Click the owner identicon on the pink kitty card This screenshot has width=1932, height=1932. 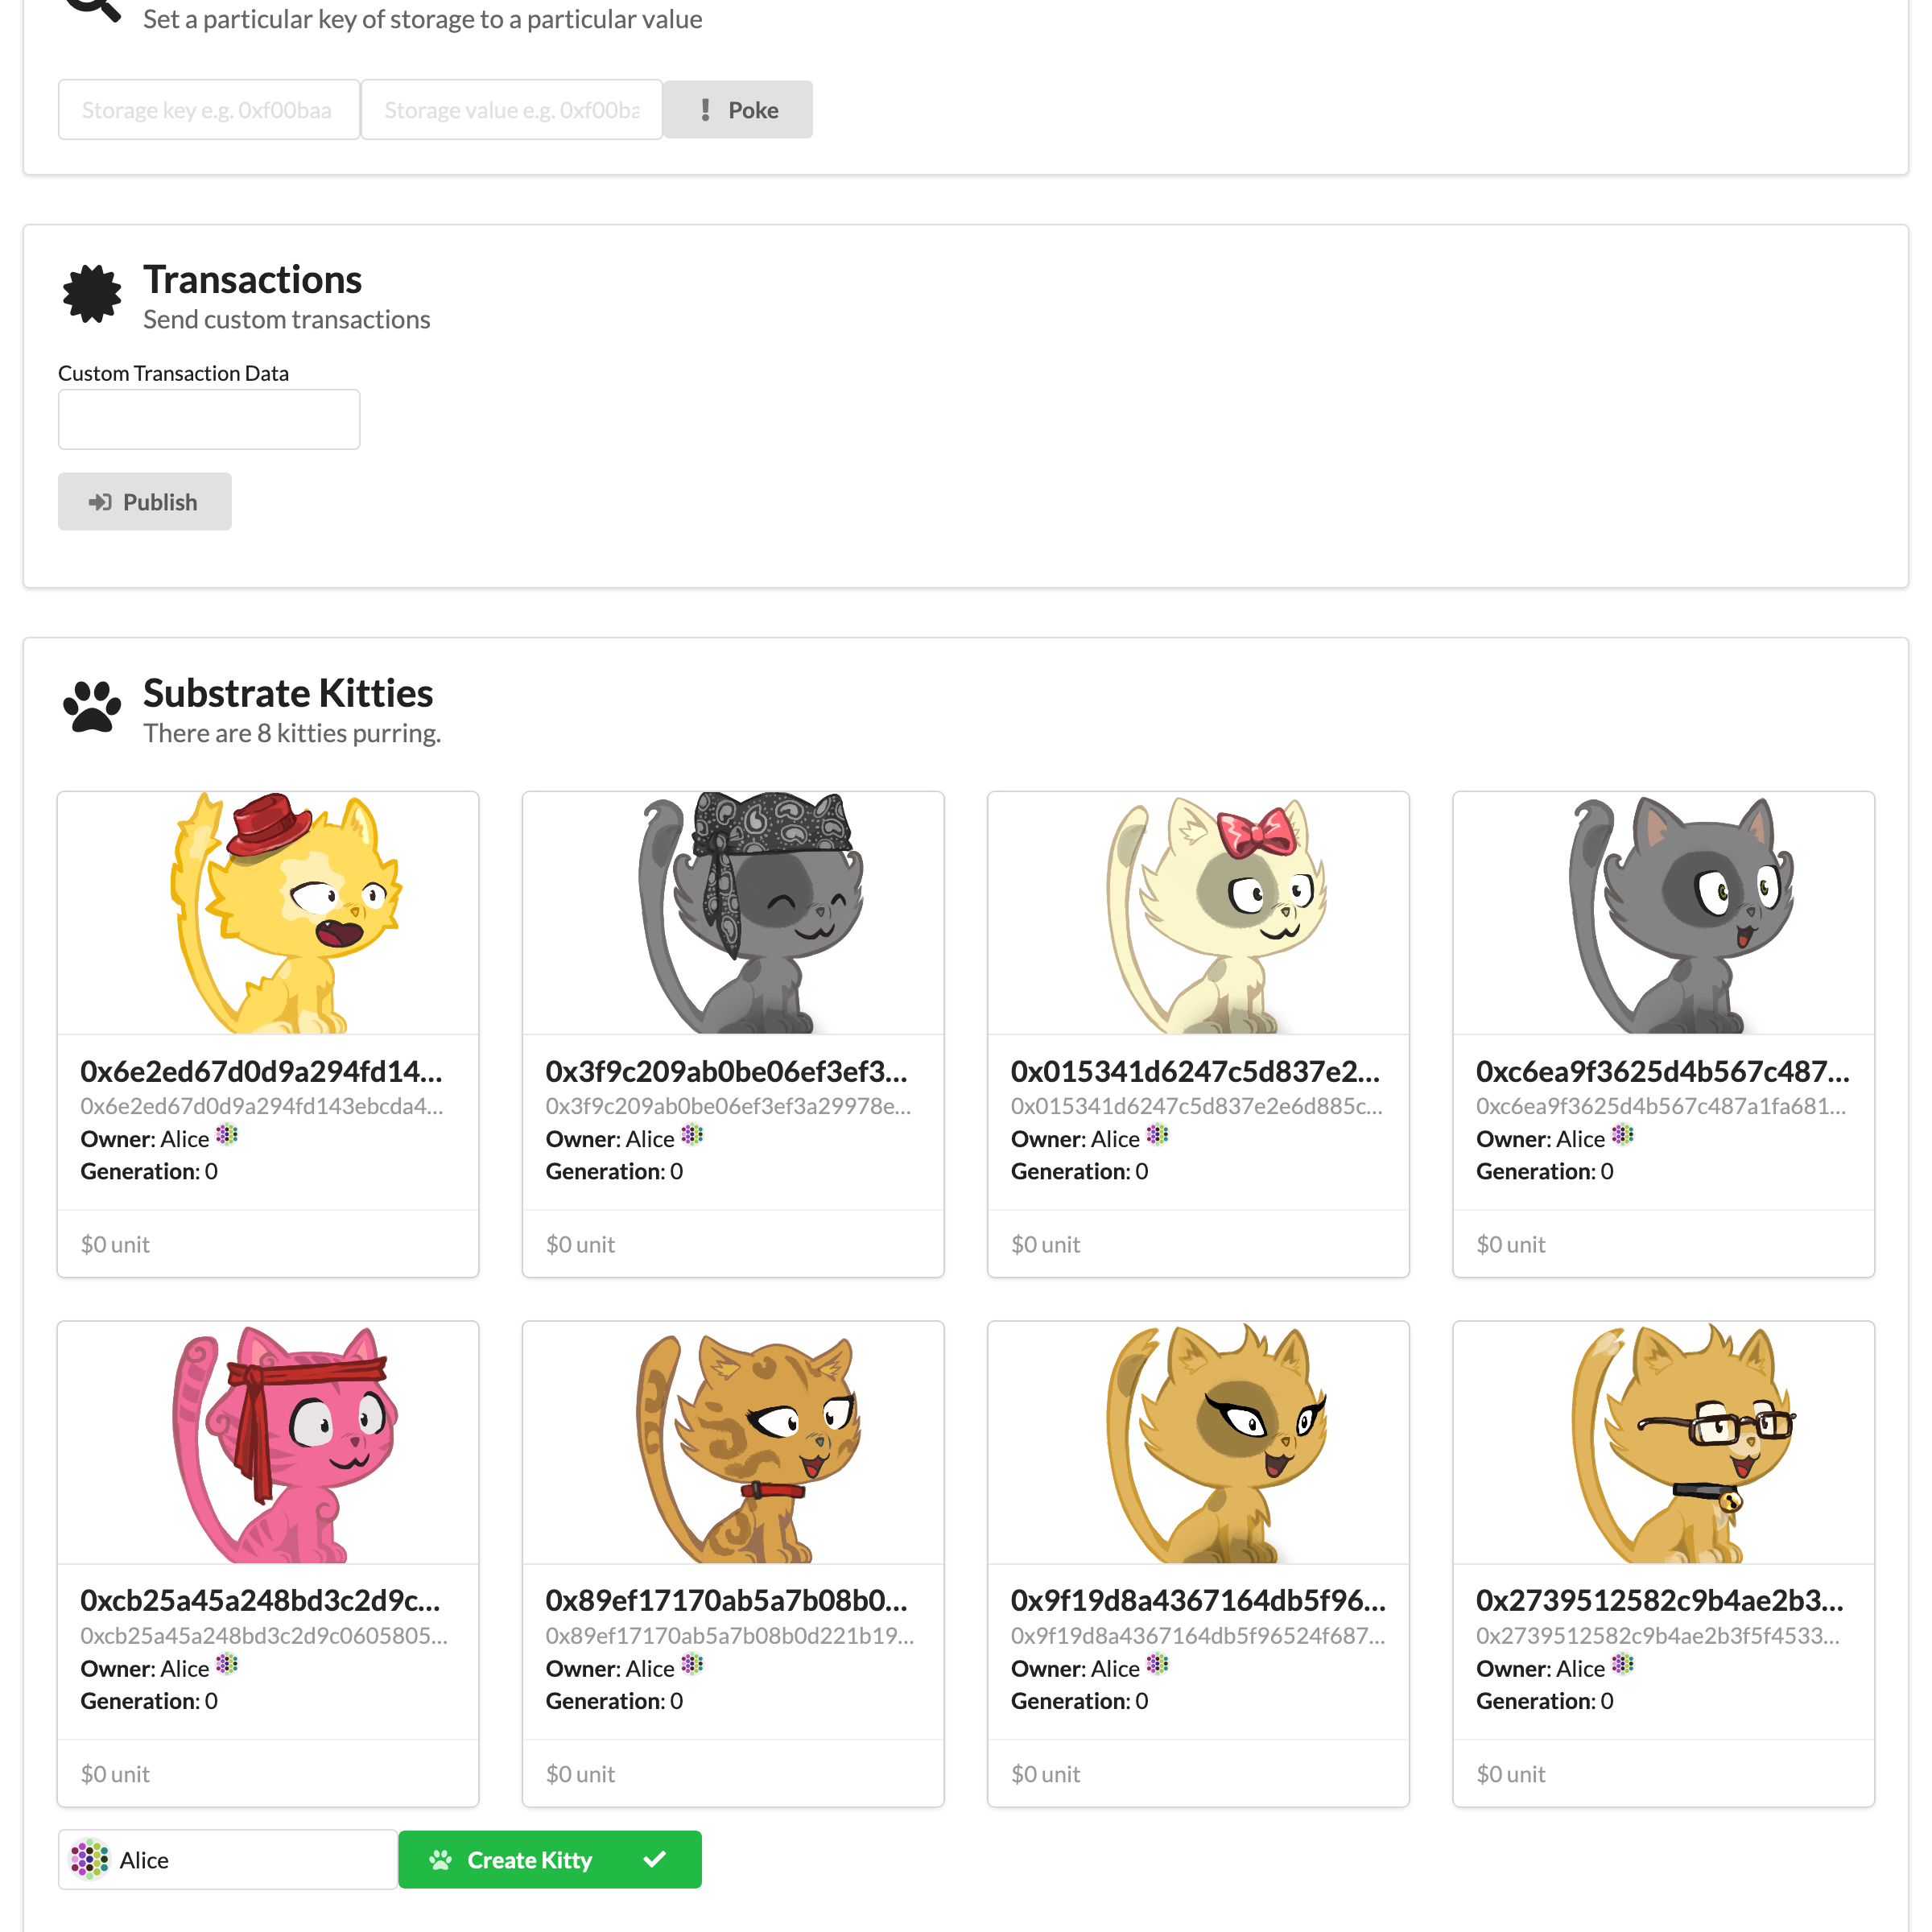coord(227,1664)
